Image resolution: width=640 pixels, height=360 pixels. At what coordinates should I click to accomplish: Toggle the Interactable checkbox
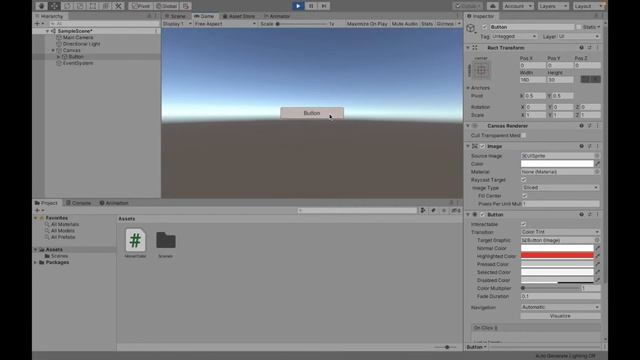[524, 224]
